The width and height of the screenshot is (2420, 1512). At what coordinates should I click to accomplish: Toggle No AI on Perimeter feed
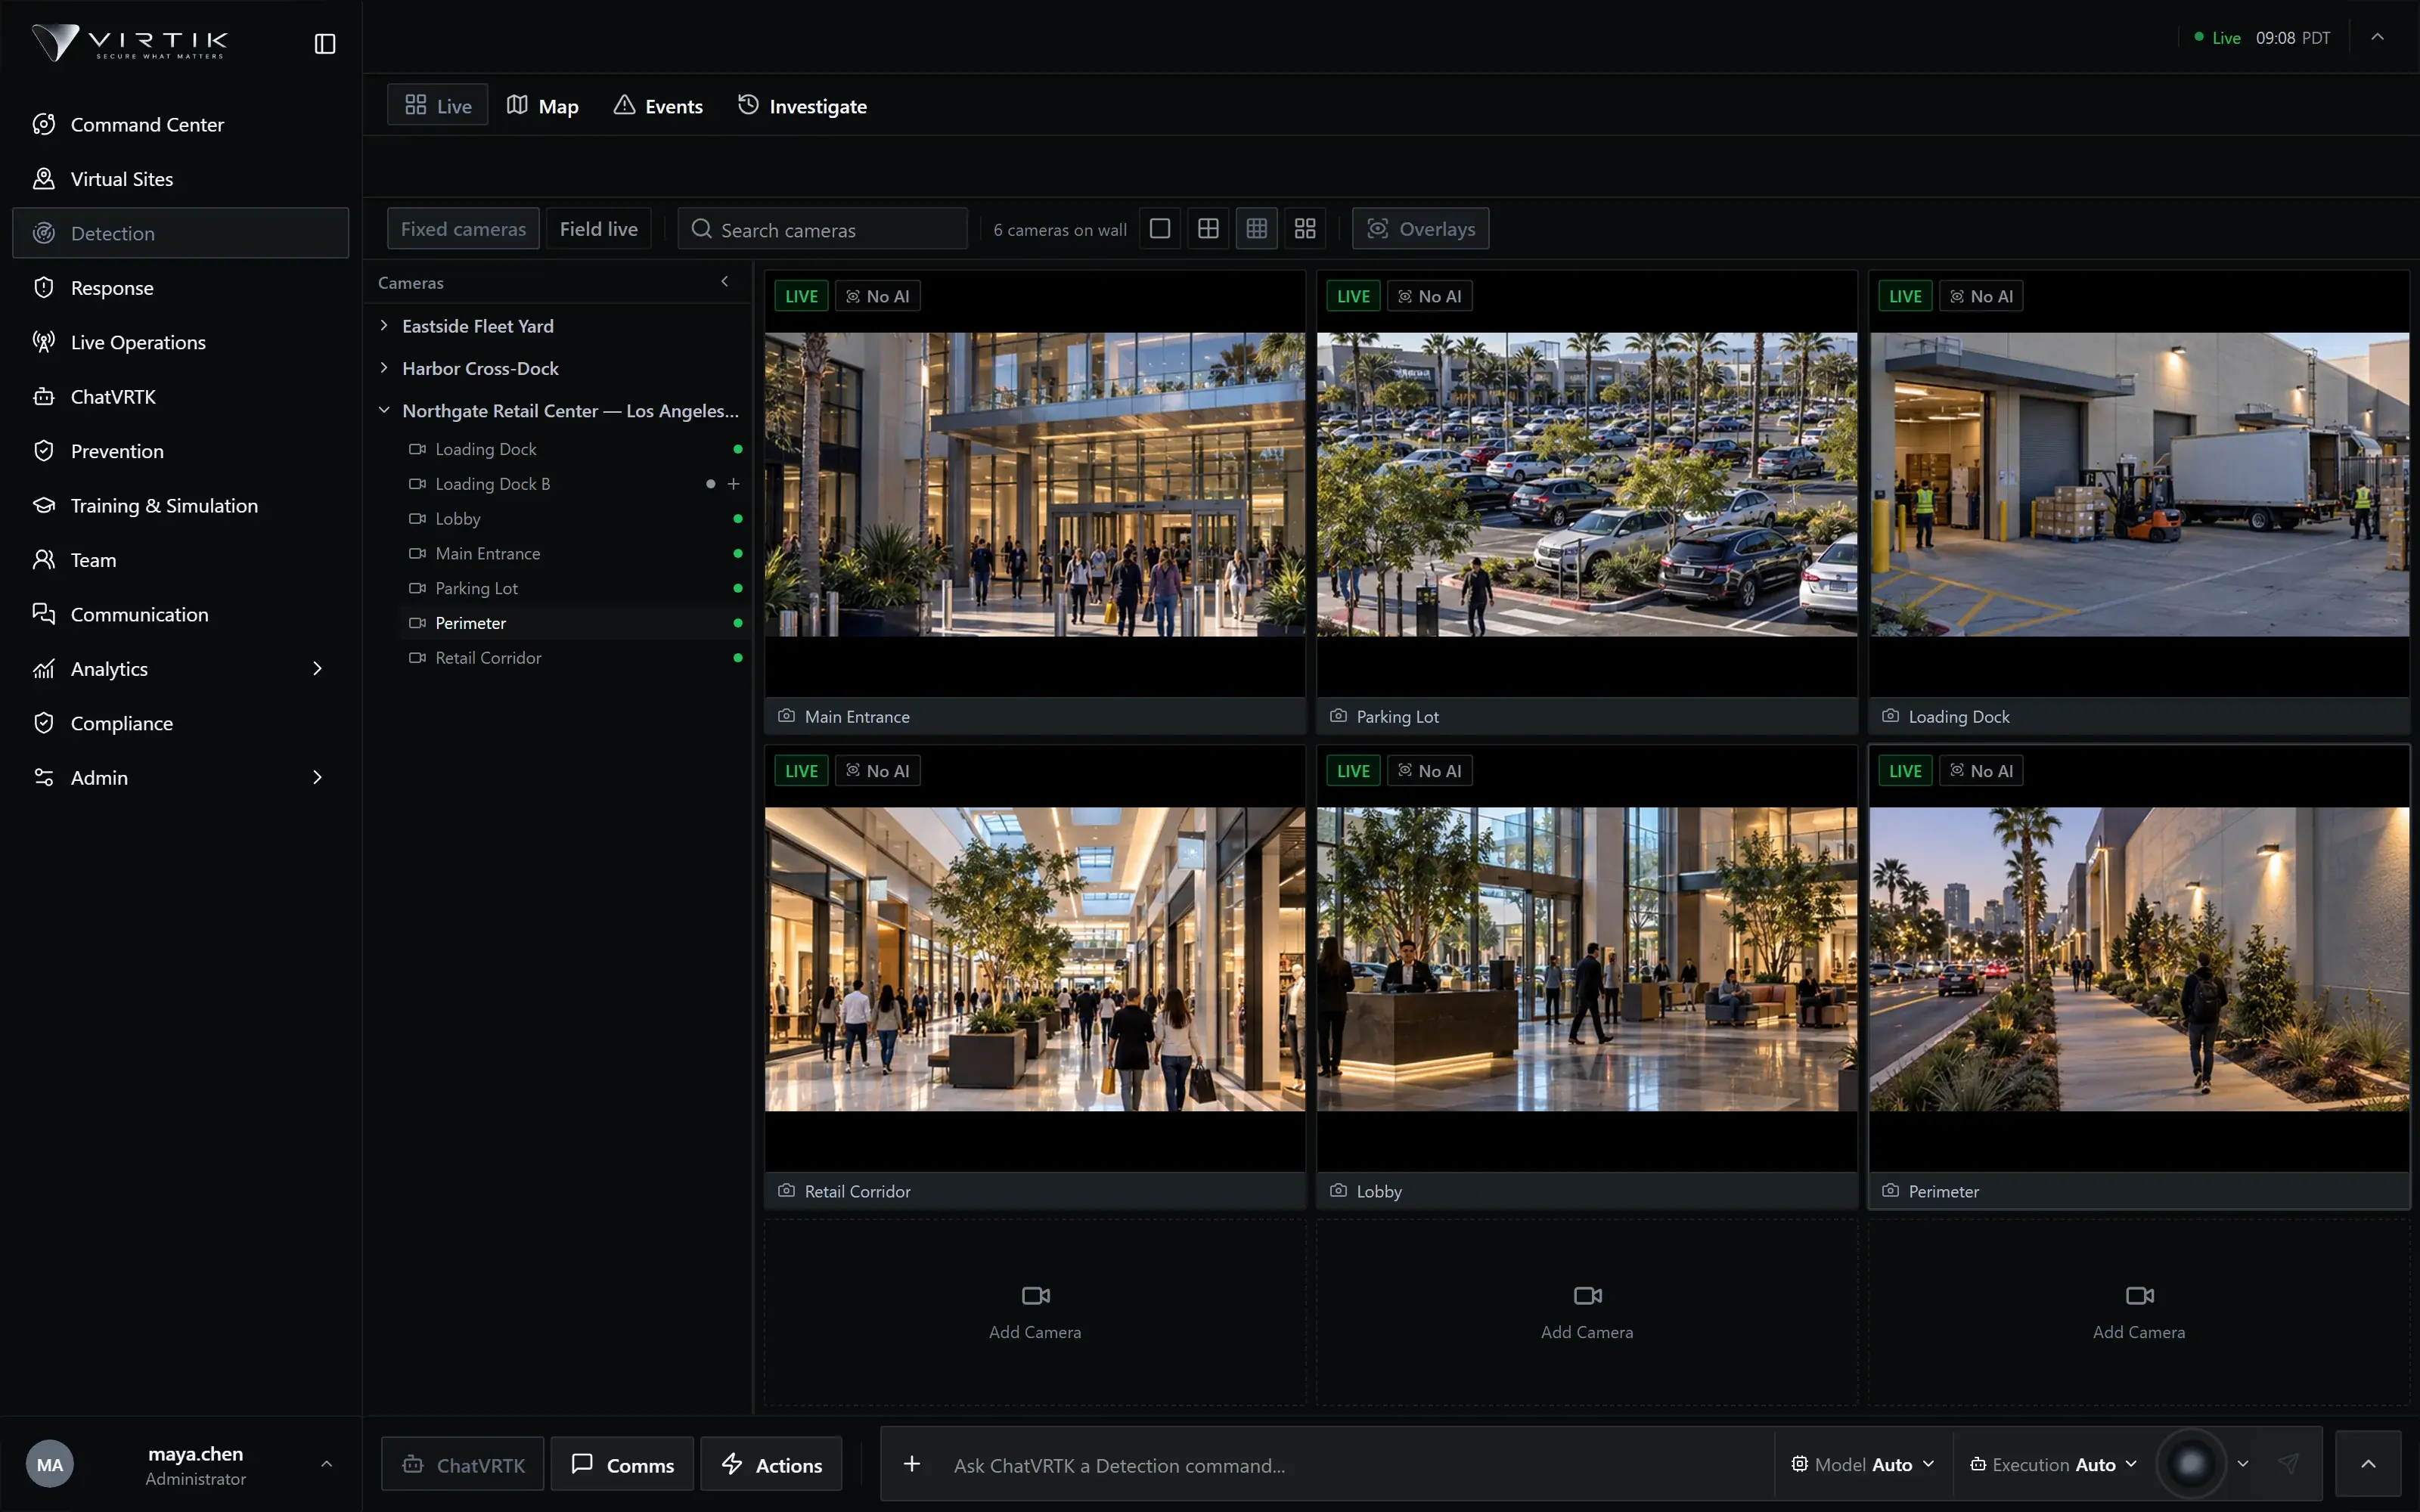point(1981,771)
